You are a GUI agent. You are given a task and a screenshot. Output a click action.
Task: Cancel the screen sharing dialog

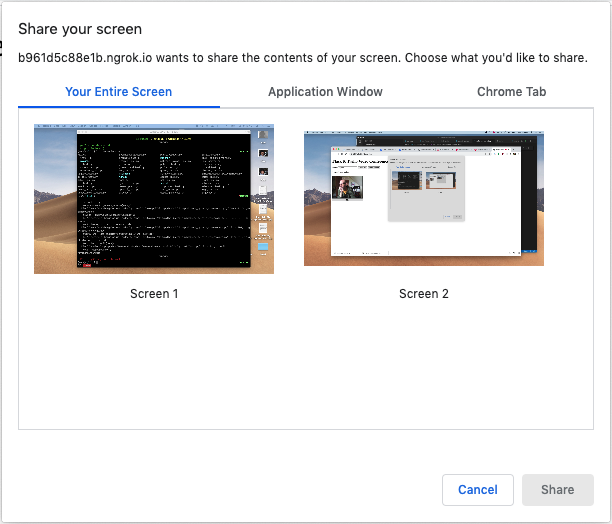pos(478,490)
